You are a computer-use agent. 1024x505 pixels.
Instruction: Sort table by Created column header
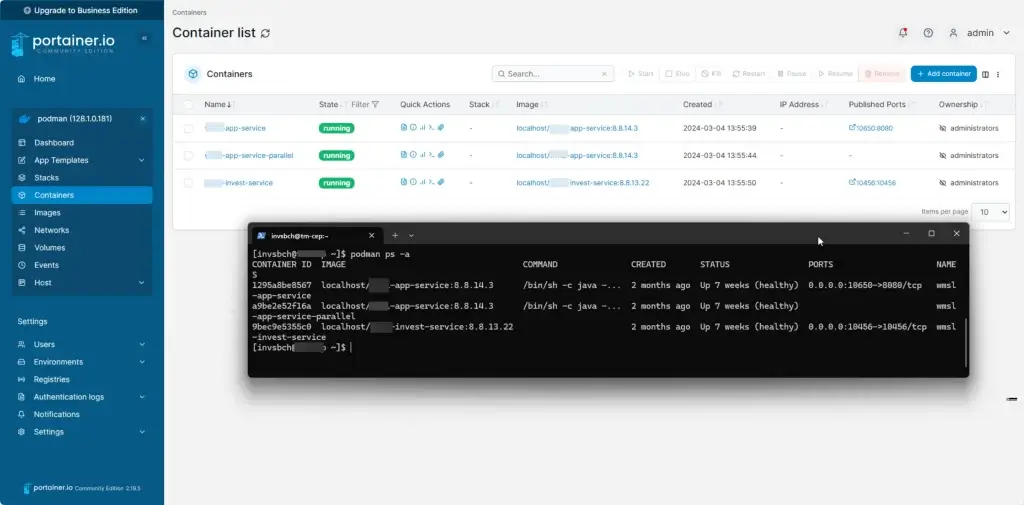(703, 105)
